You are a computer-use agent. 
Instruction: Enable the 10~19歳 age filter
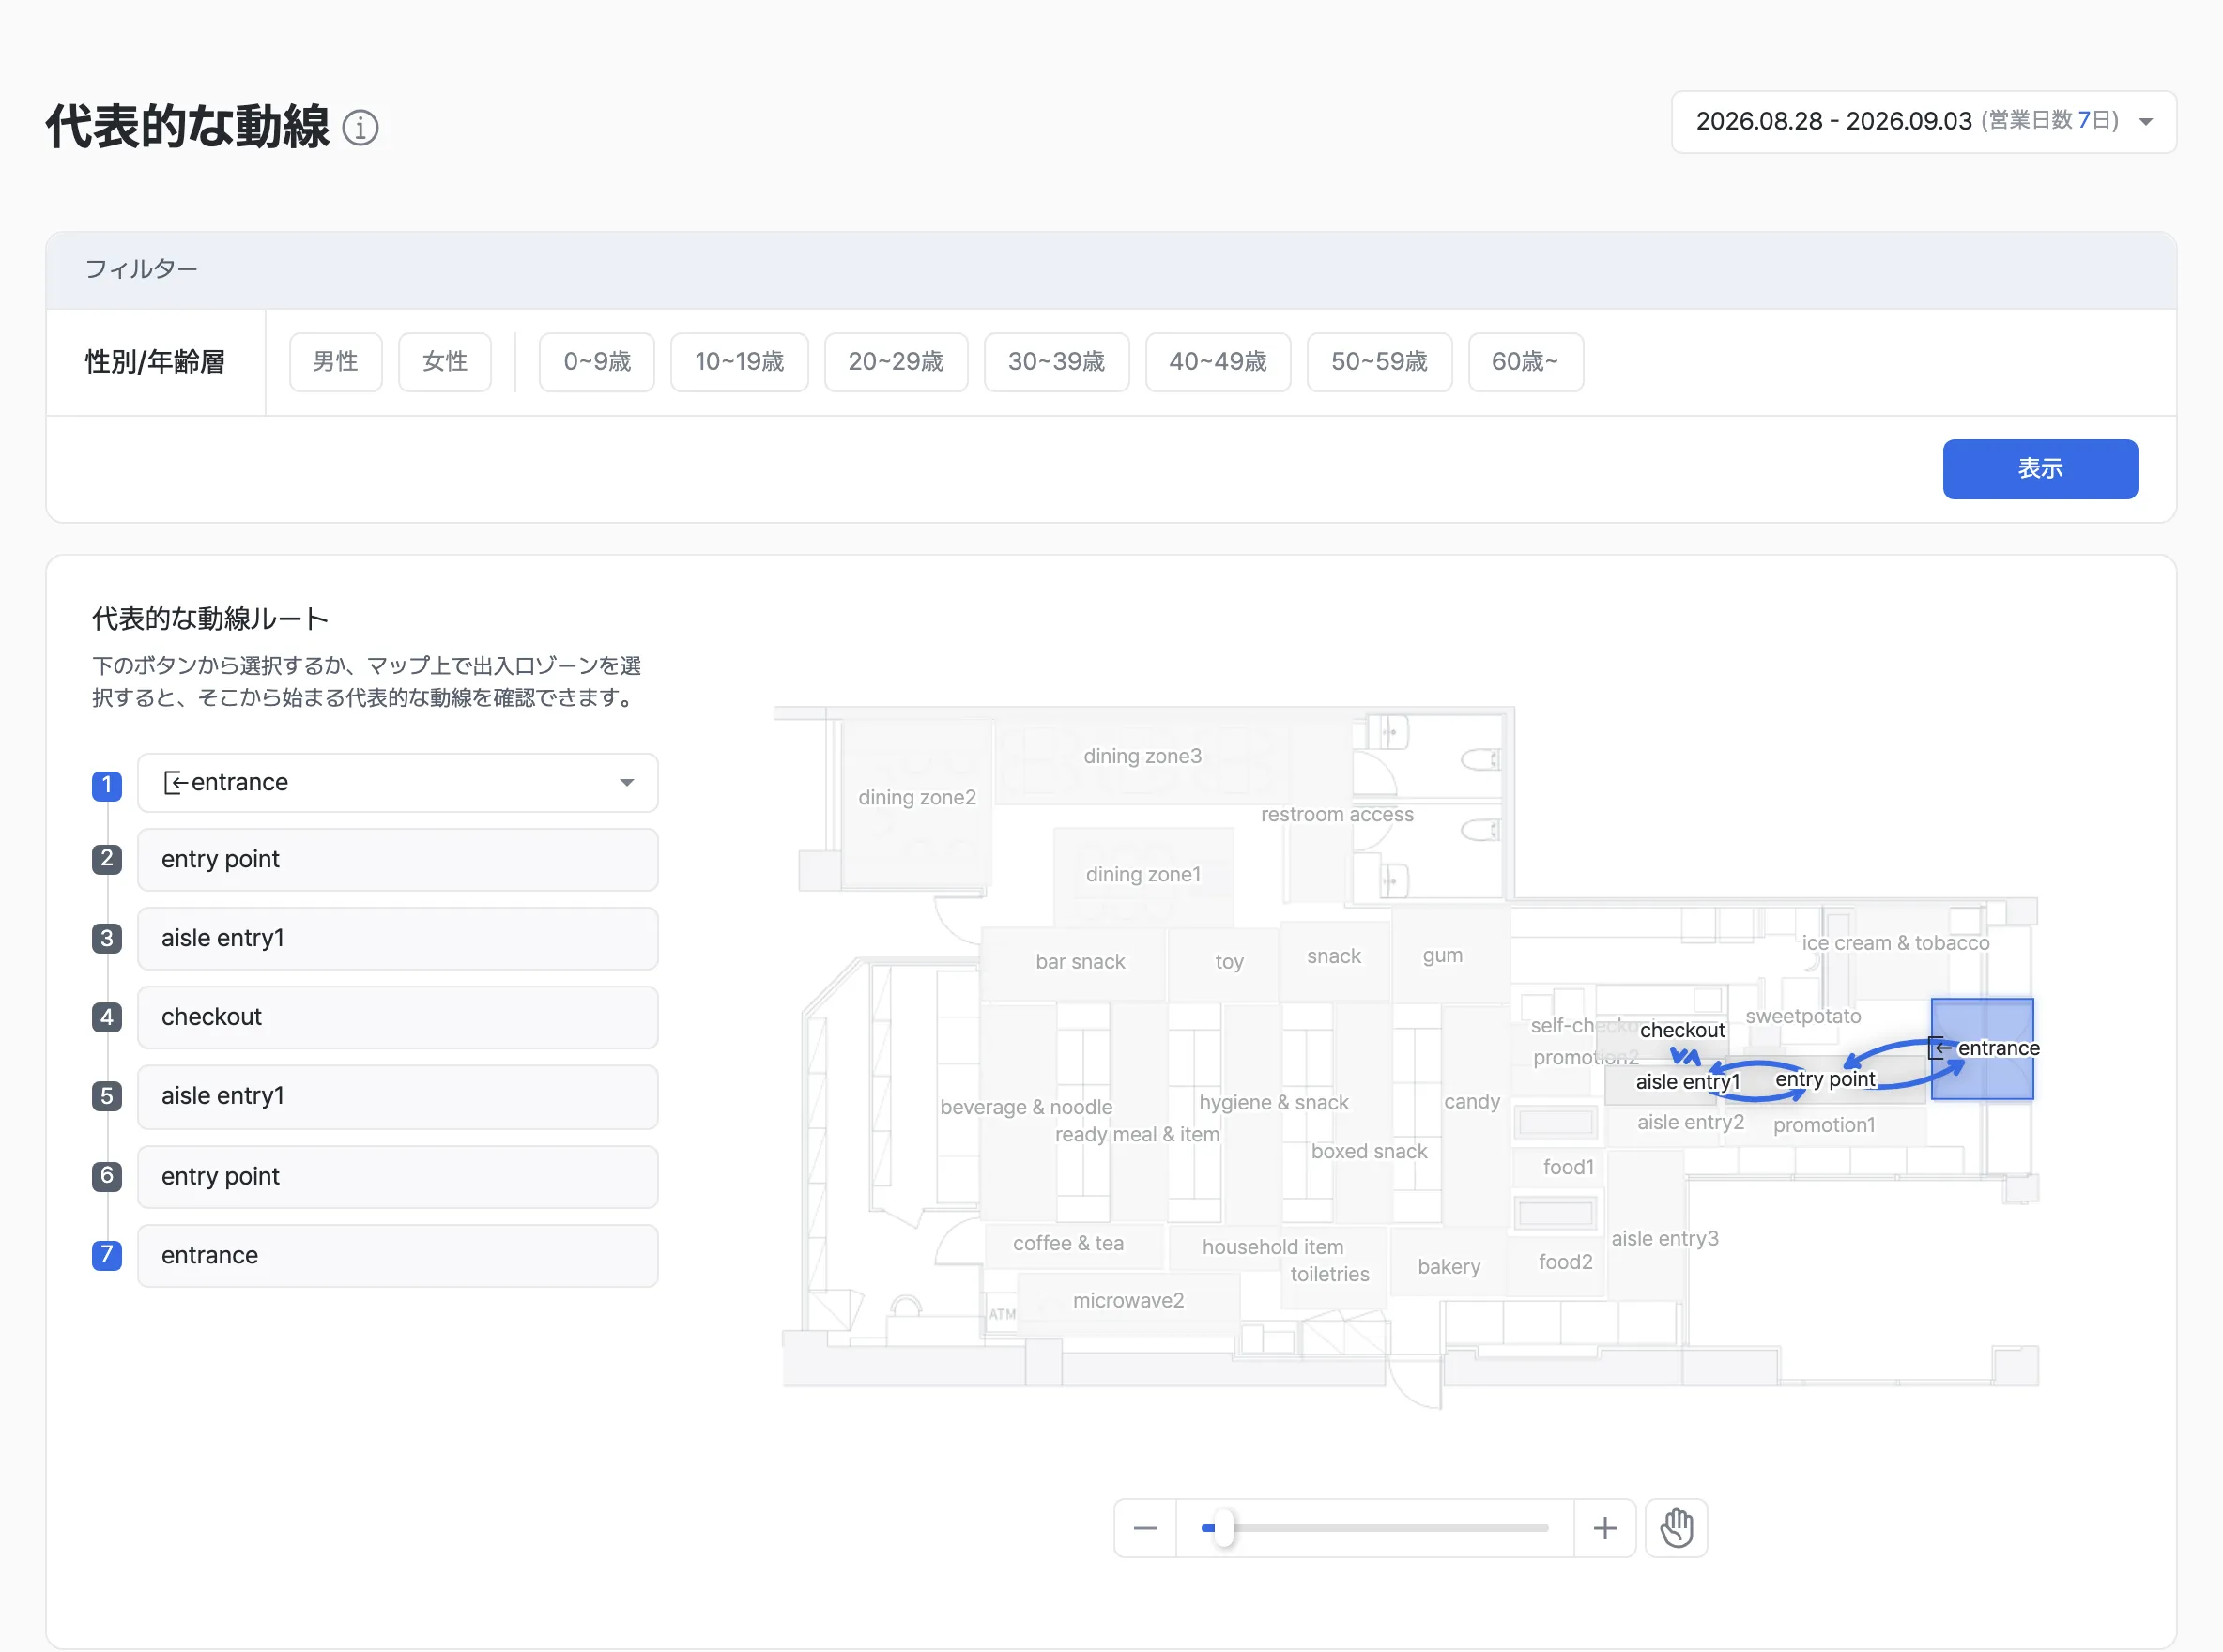pos(739,361)
